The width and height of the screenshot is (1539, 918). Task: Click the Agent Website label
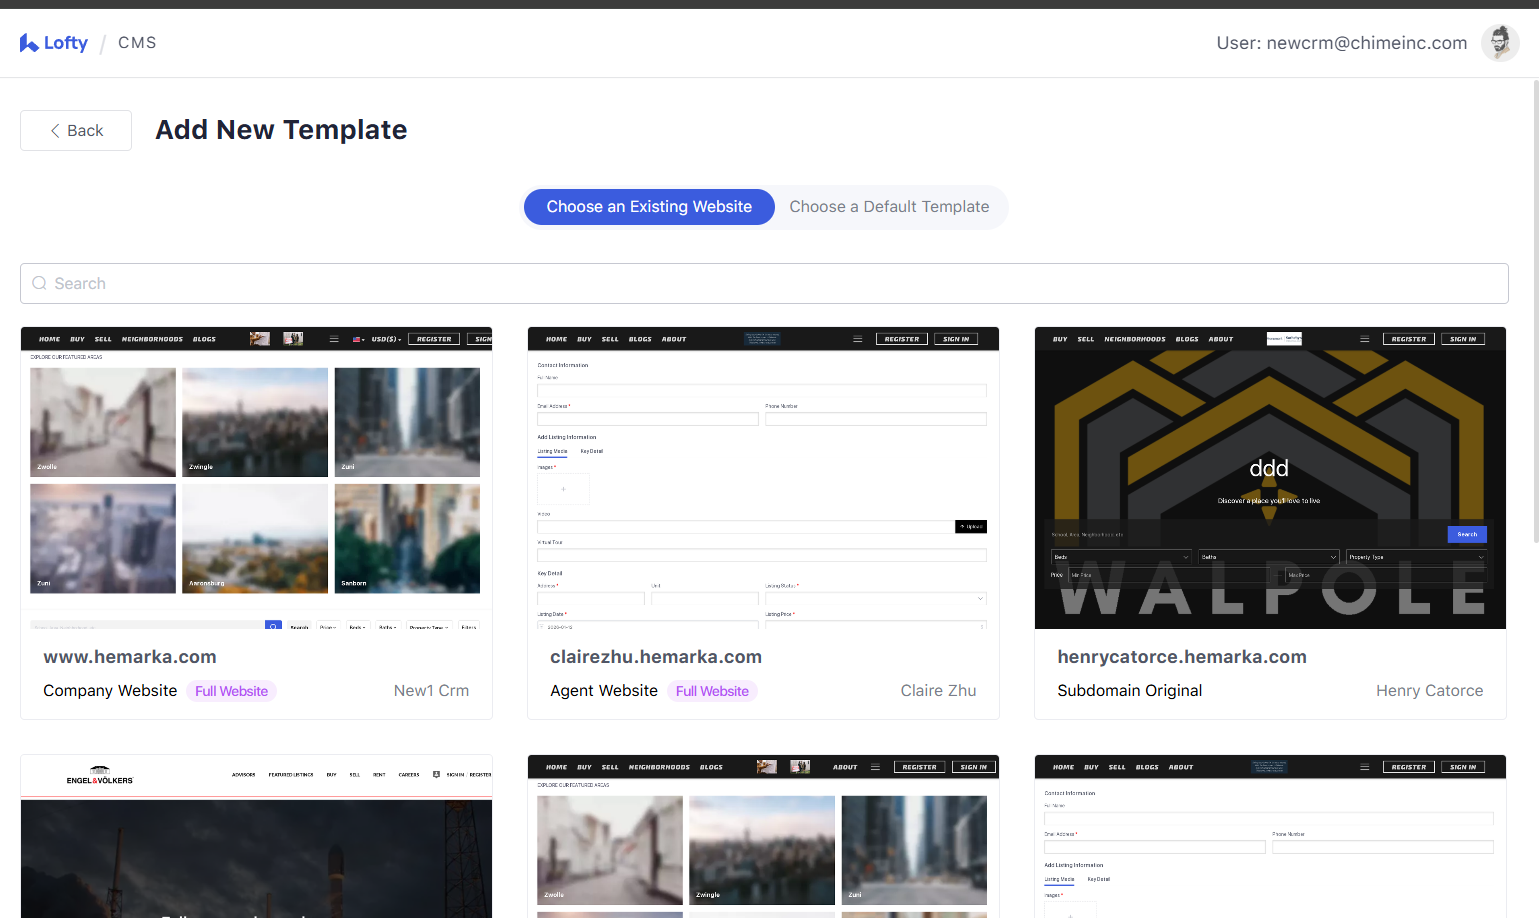point(604,691)
